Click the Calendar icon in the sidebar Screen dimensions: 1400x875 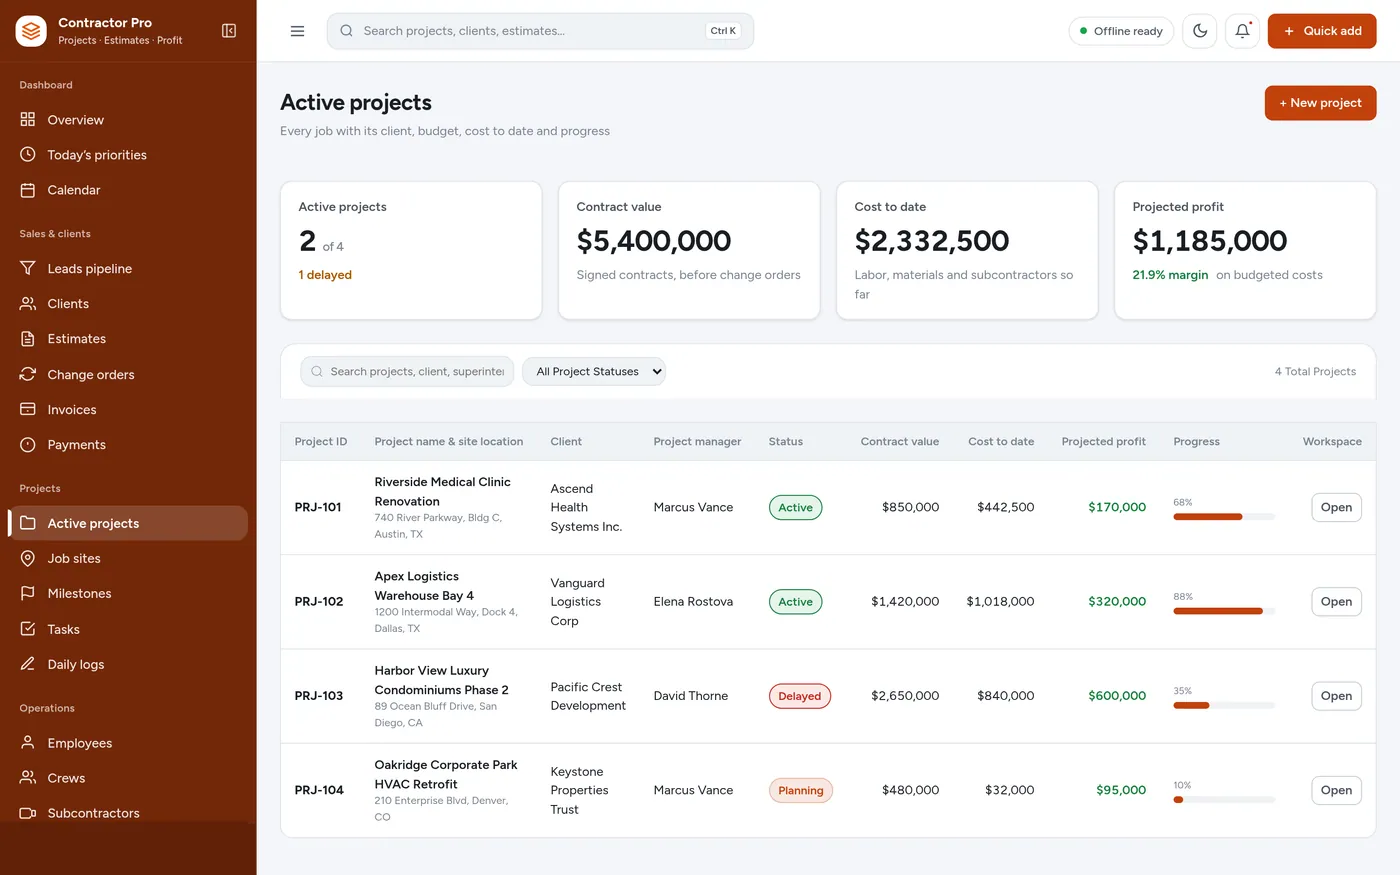tap(28, 190)
